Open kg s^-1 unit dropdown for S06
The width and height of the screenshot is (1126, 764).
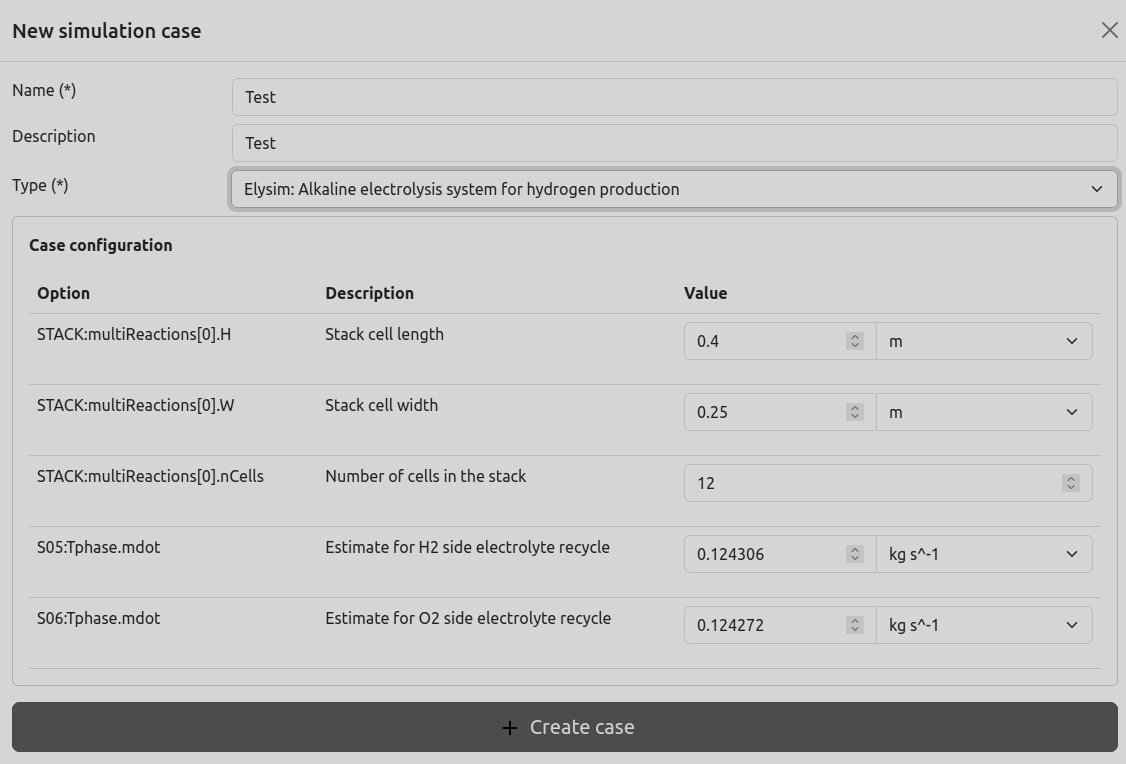tap(983, 625)
